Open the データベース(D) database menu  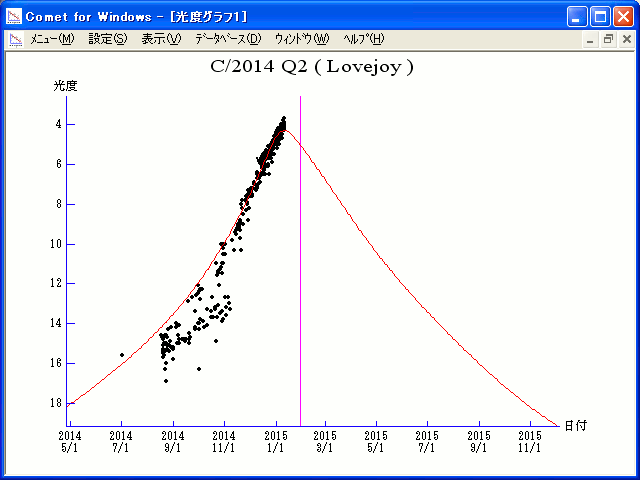pos(227,39)
